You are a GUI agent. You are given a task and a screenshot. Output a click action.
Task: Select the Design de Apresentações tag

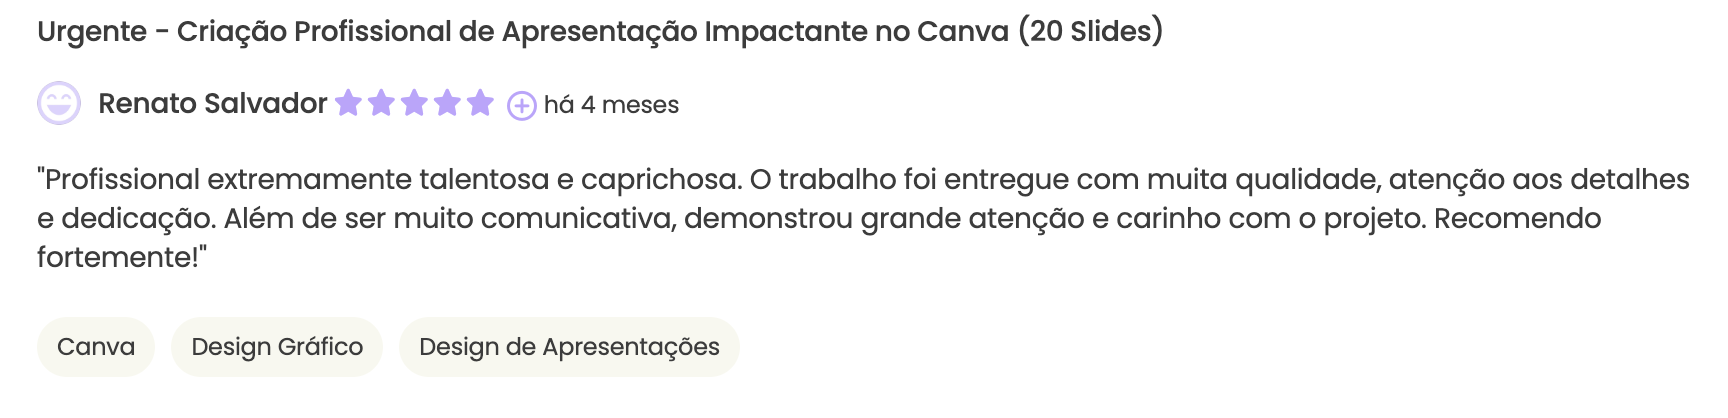(569, 347)
